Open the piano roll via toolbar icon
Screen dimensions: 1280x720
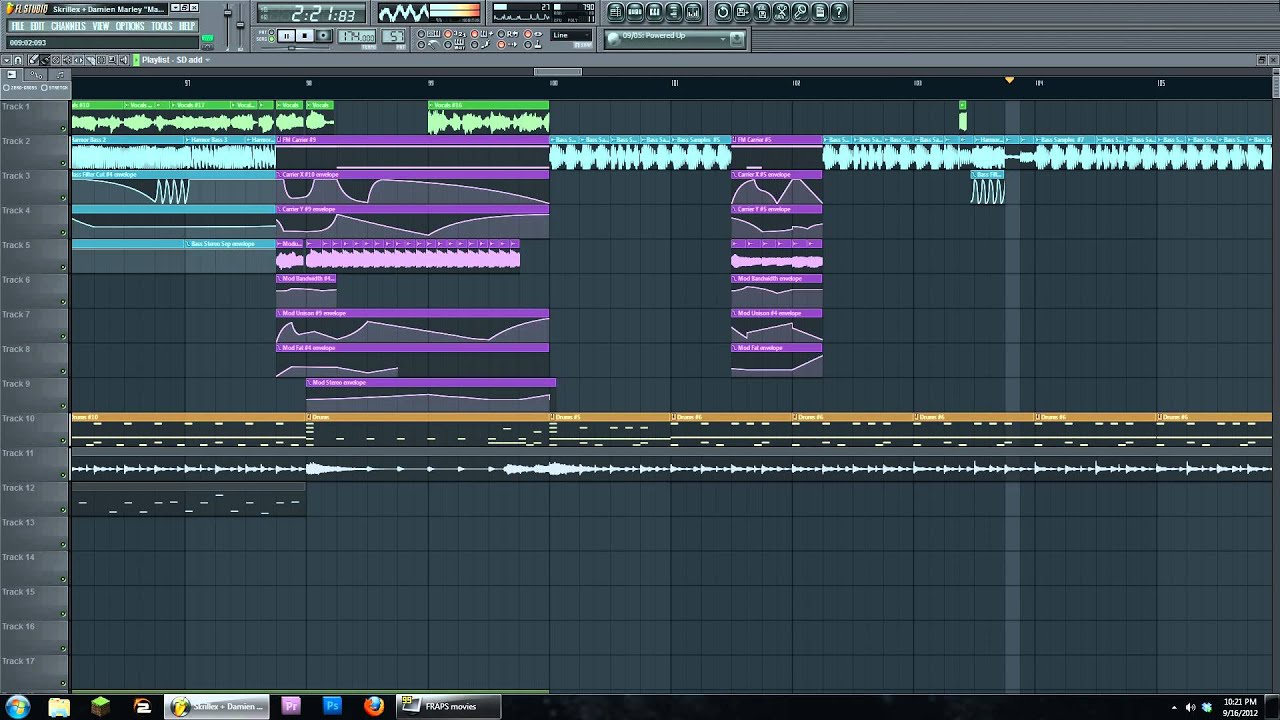click(x=654, y=12)
